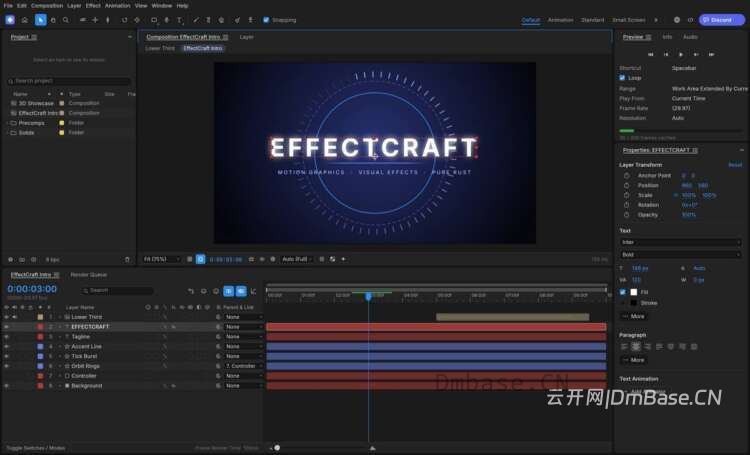Open the Animation menu

point(118,6)
